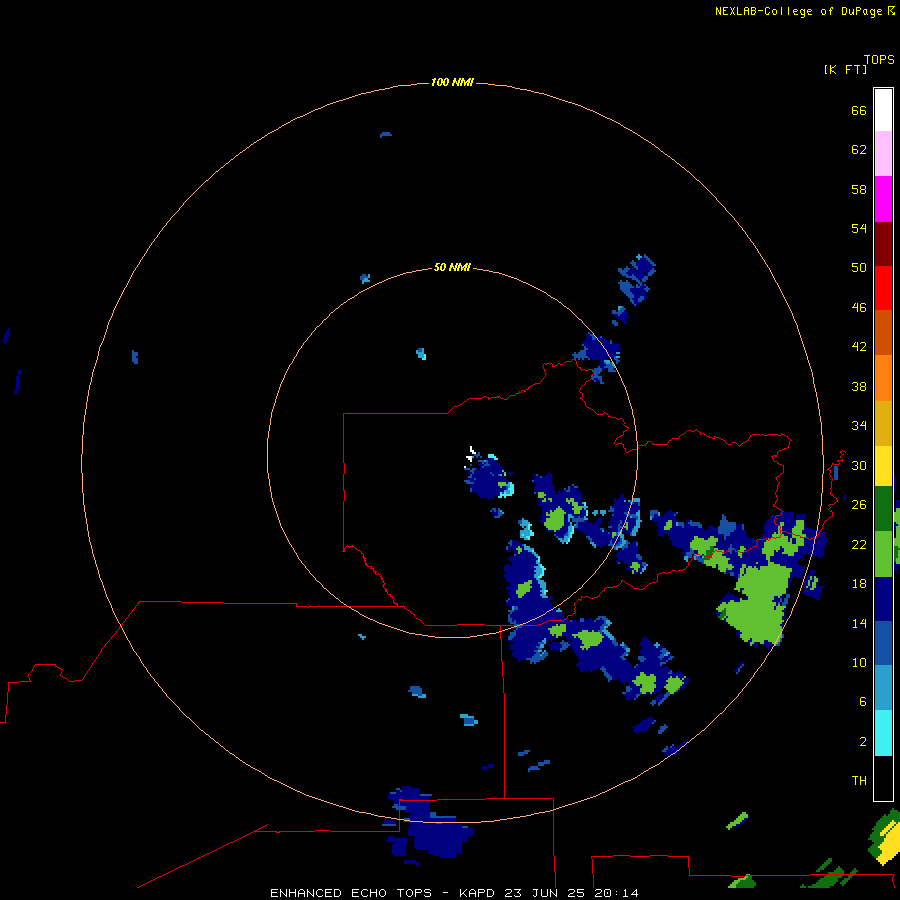Click the legend value "38"
Screen dimensions: 900x900
[859, 386]
